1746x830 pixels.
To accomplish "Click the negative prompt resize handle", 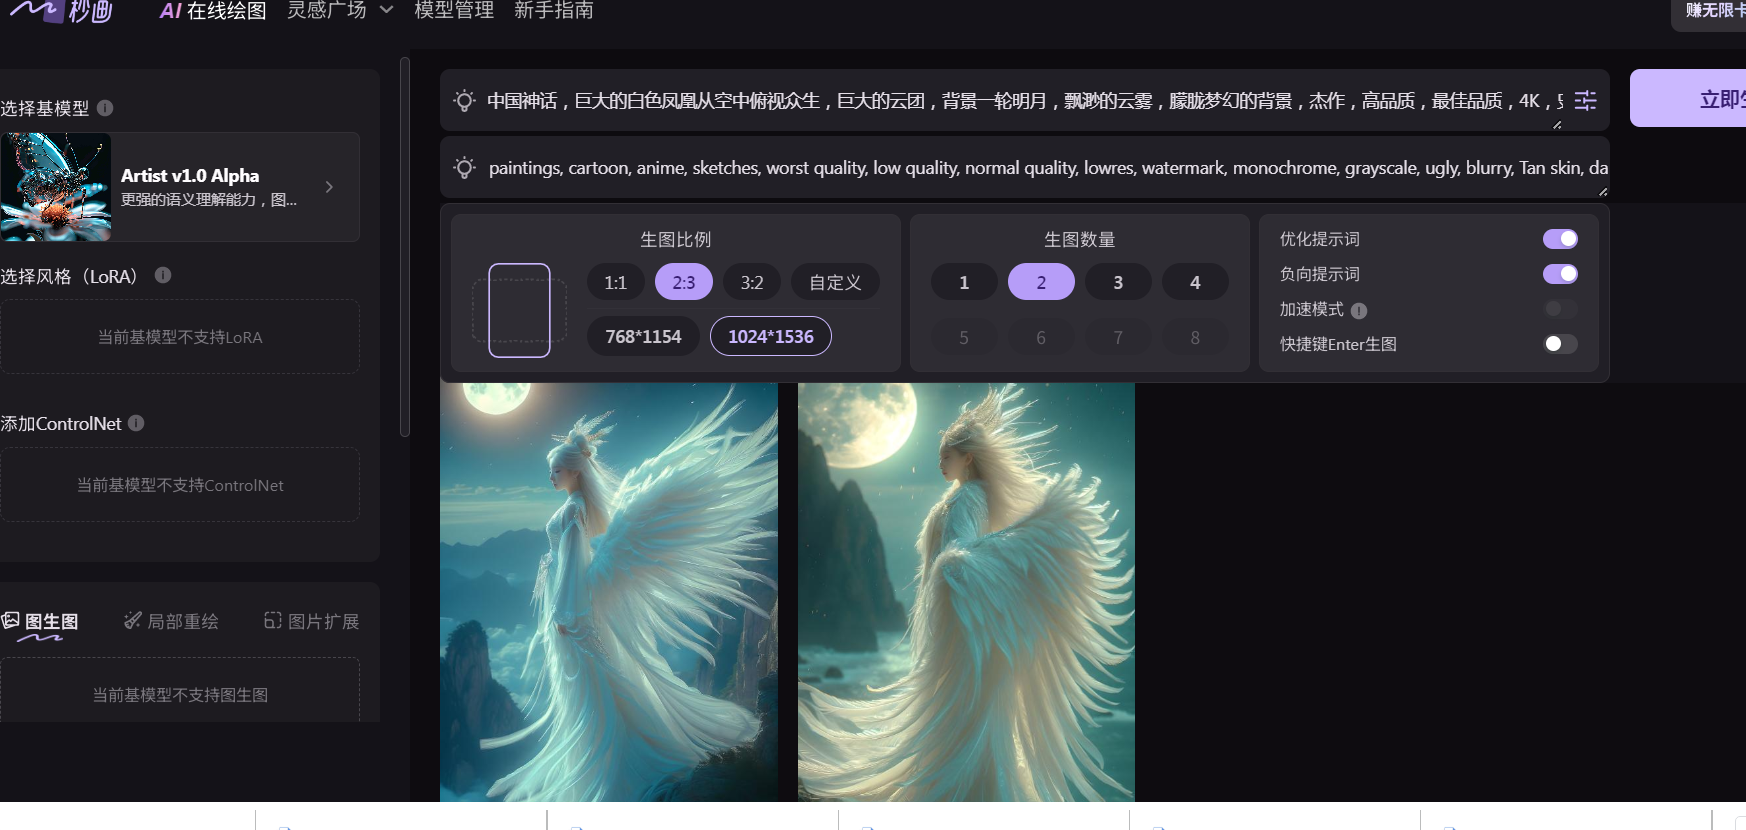I will [1603, 191].
